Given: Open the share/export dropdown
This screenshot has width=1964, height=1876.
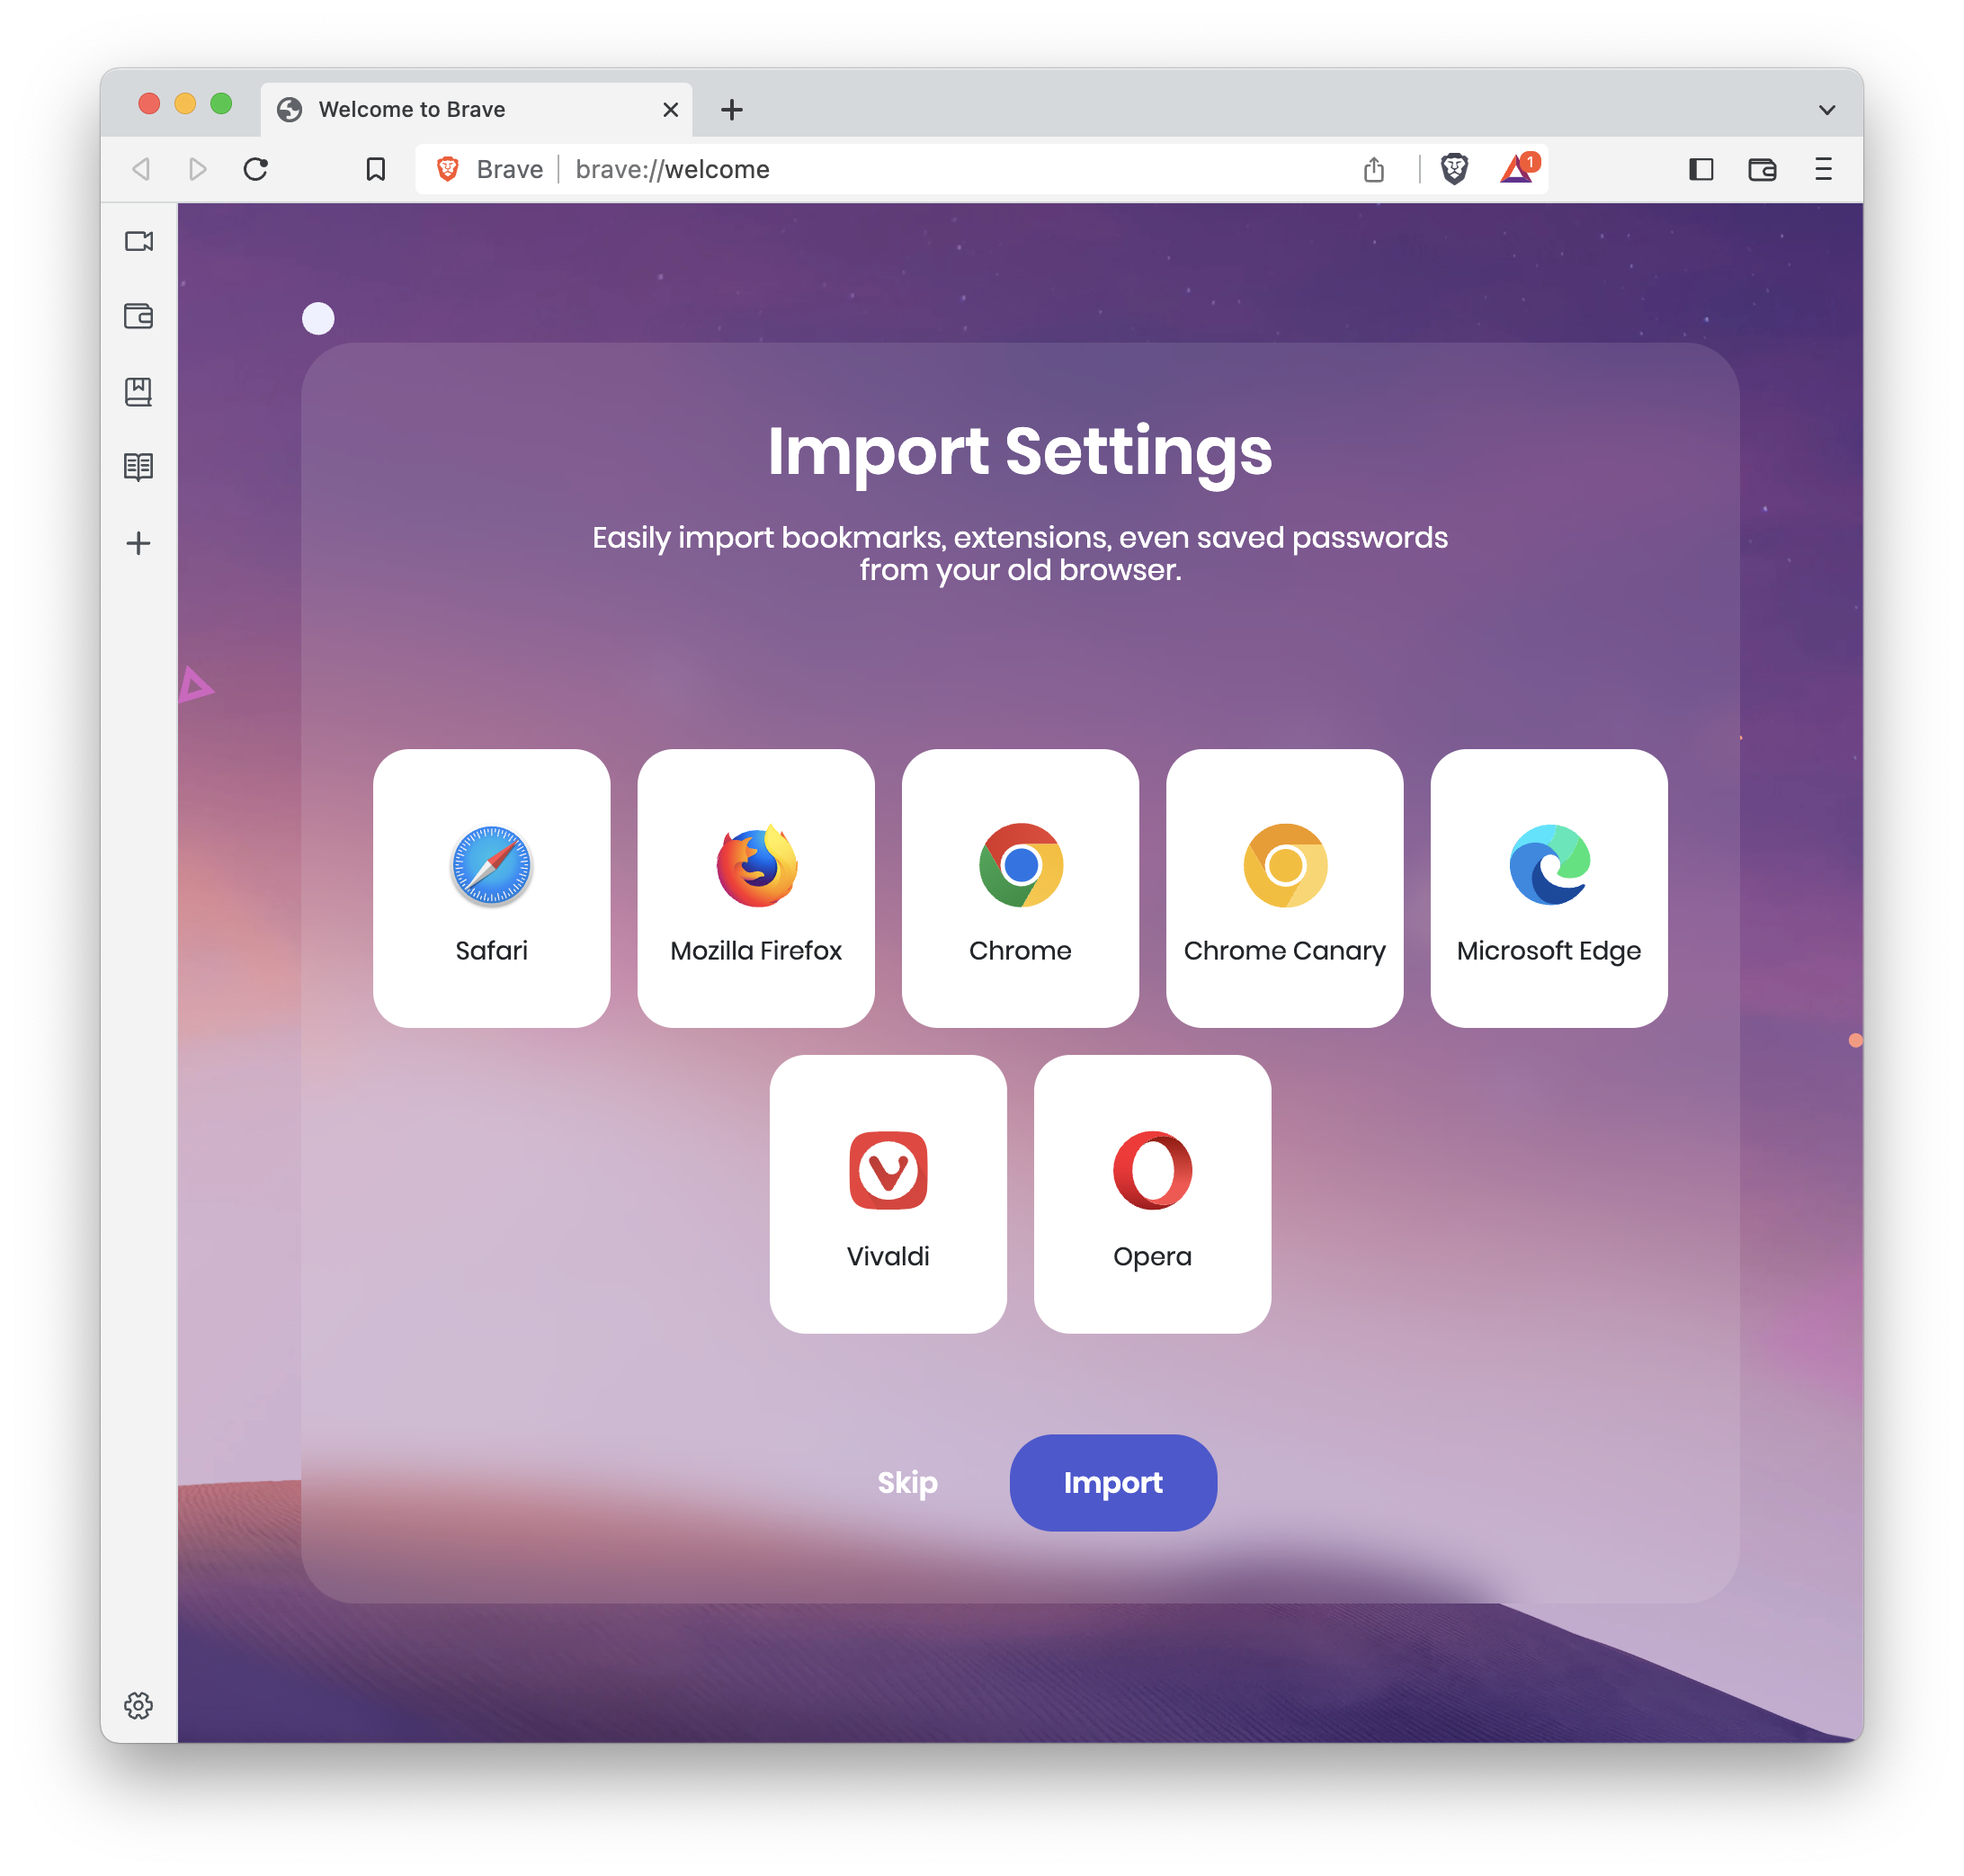Looking at the screenshot, I should [1380, 168].
